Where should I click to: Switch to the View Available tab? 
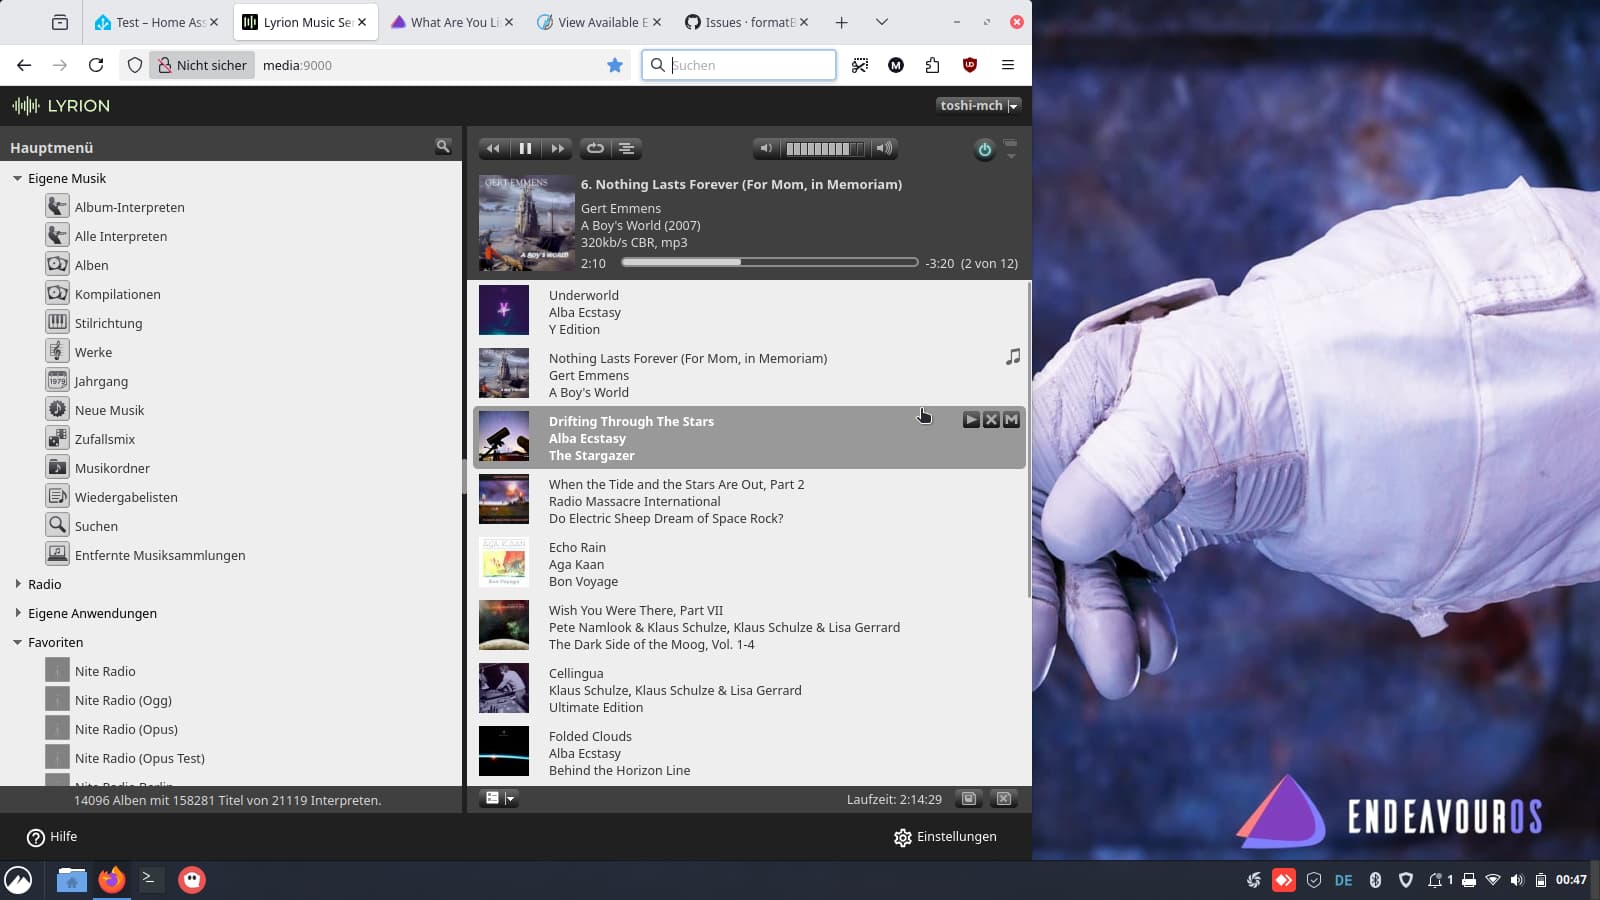coord(599,22)
